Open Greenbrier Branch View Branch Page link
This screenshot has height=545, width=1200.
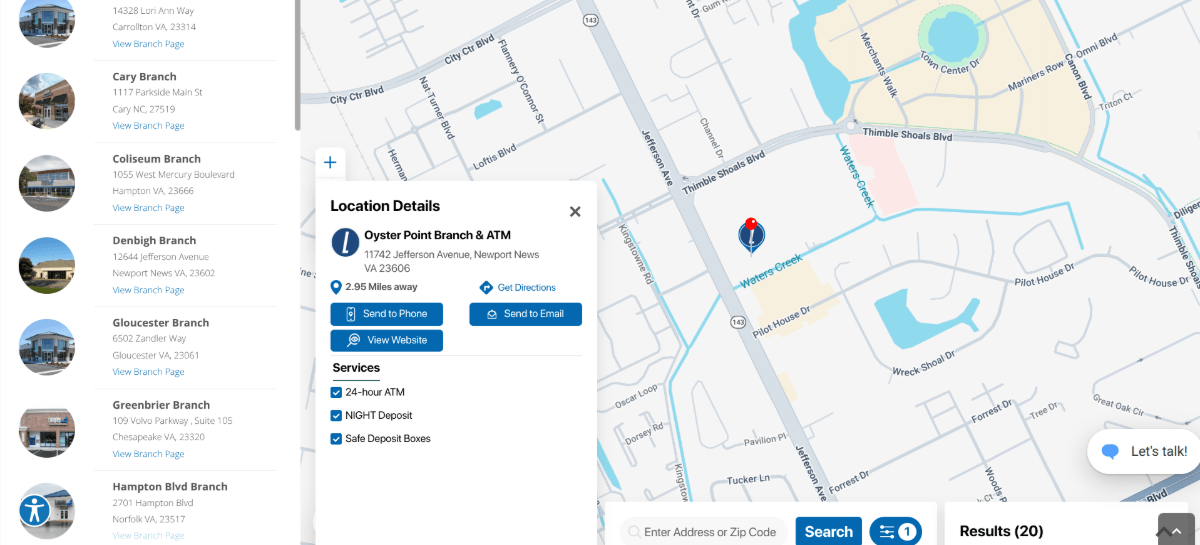(x=148, y=454)
